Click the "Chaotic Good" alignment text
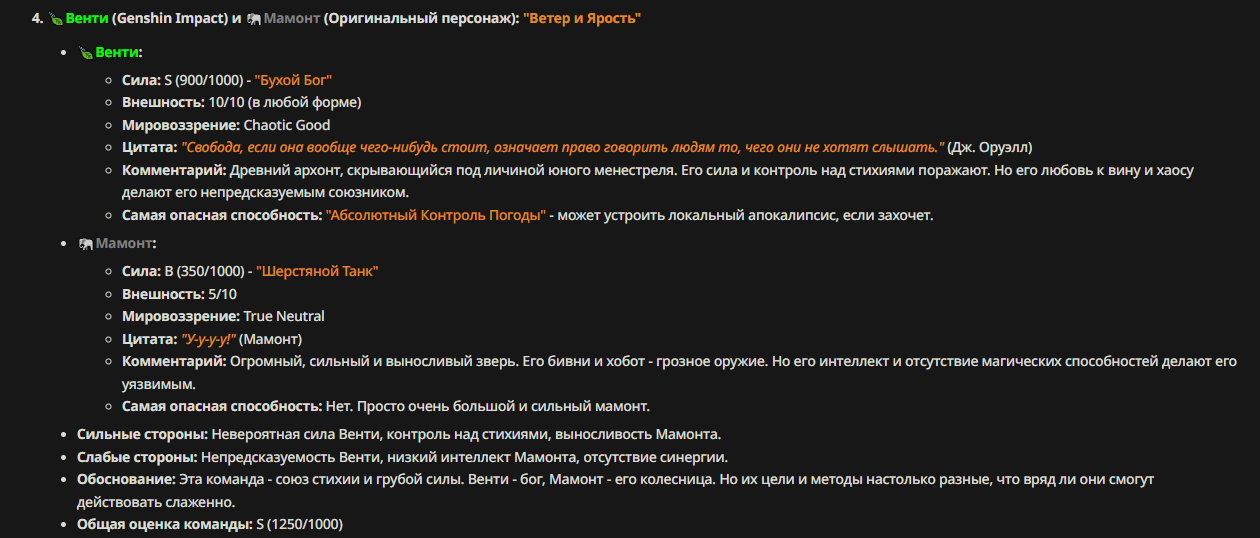The height and width of the screenshot is (538, 1260). pos(286,125)
